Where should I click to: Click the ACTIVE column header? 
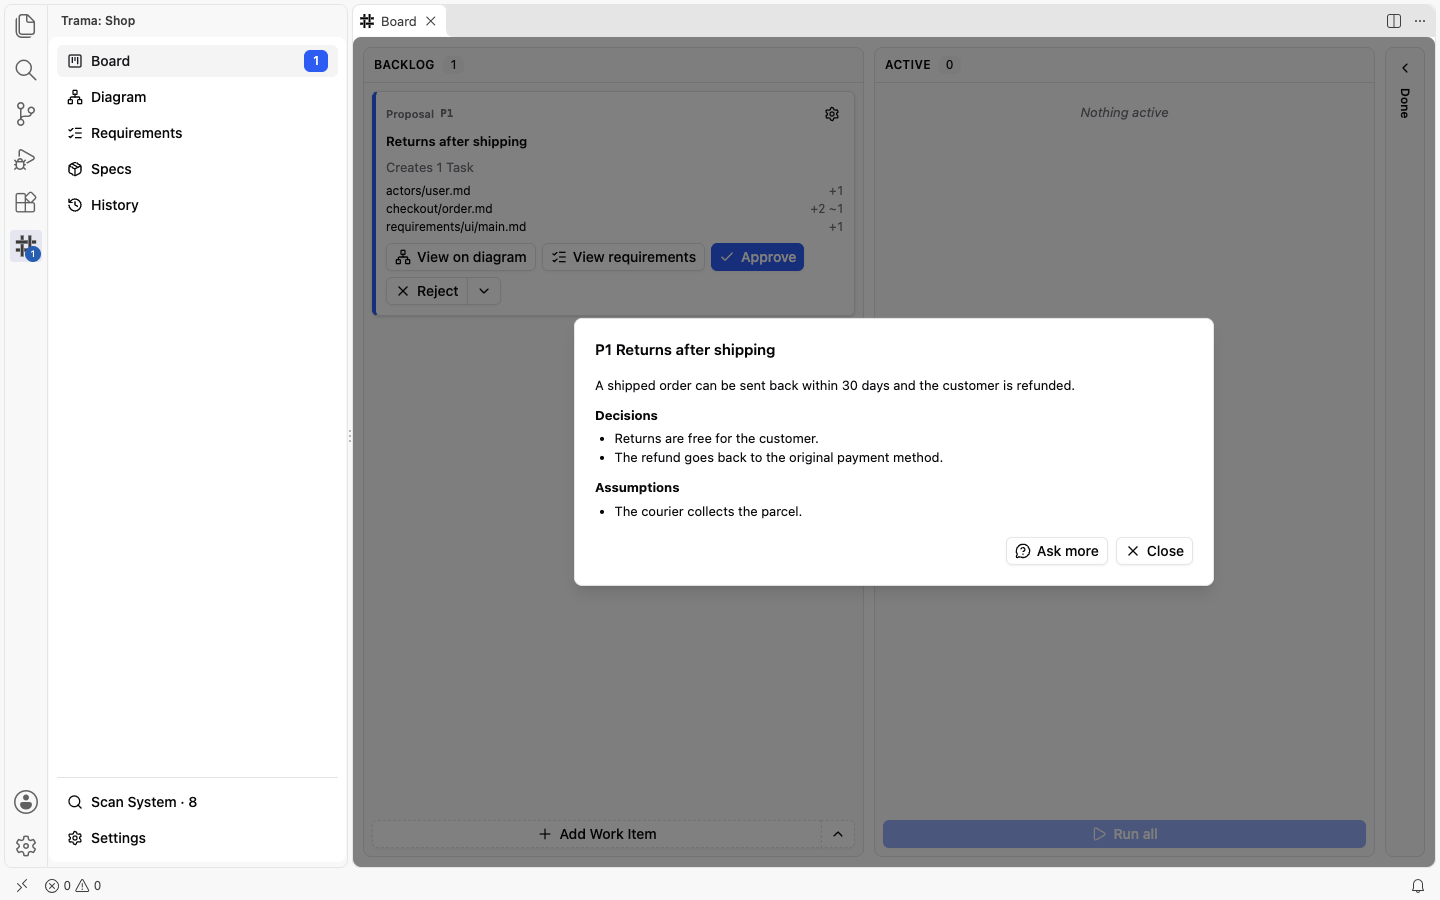[908, 65]
